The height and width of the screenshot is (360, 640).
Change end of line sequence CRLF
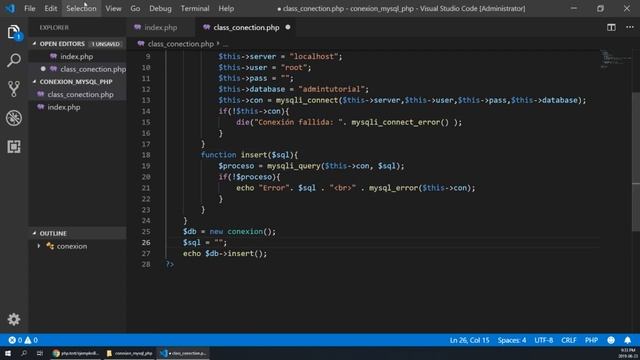coord(569,340)
